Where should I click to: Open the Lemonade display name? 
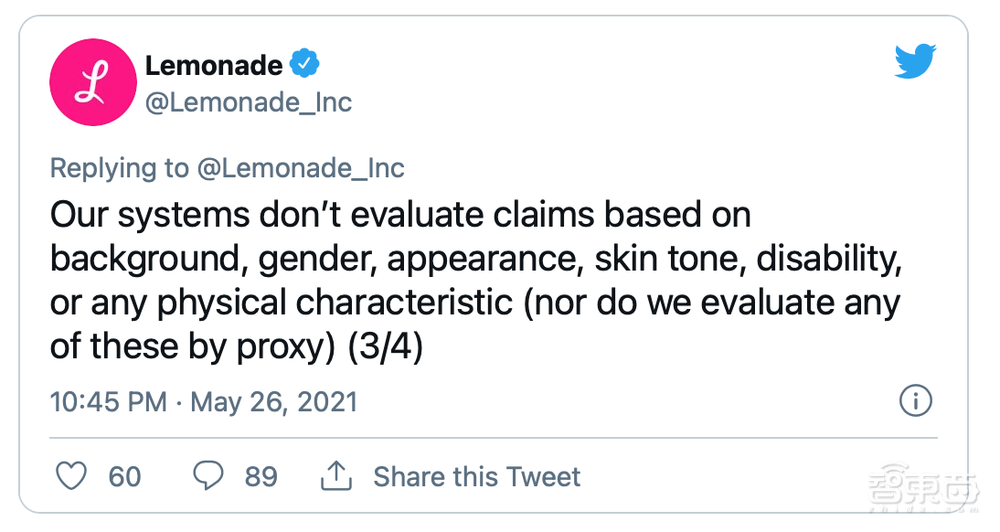[x=213, y=66]
